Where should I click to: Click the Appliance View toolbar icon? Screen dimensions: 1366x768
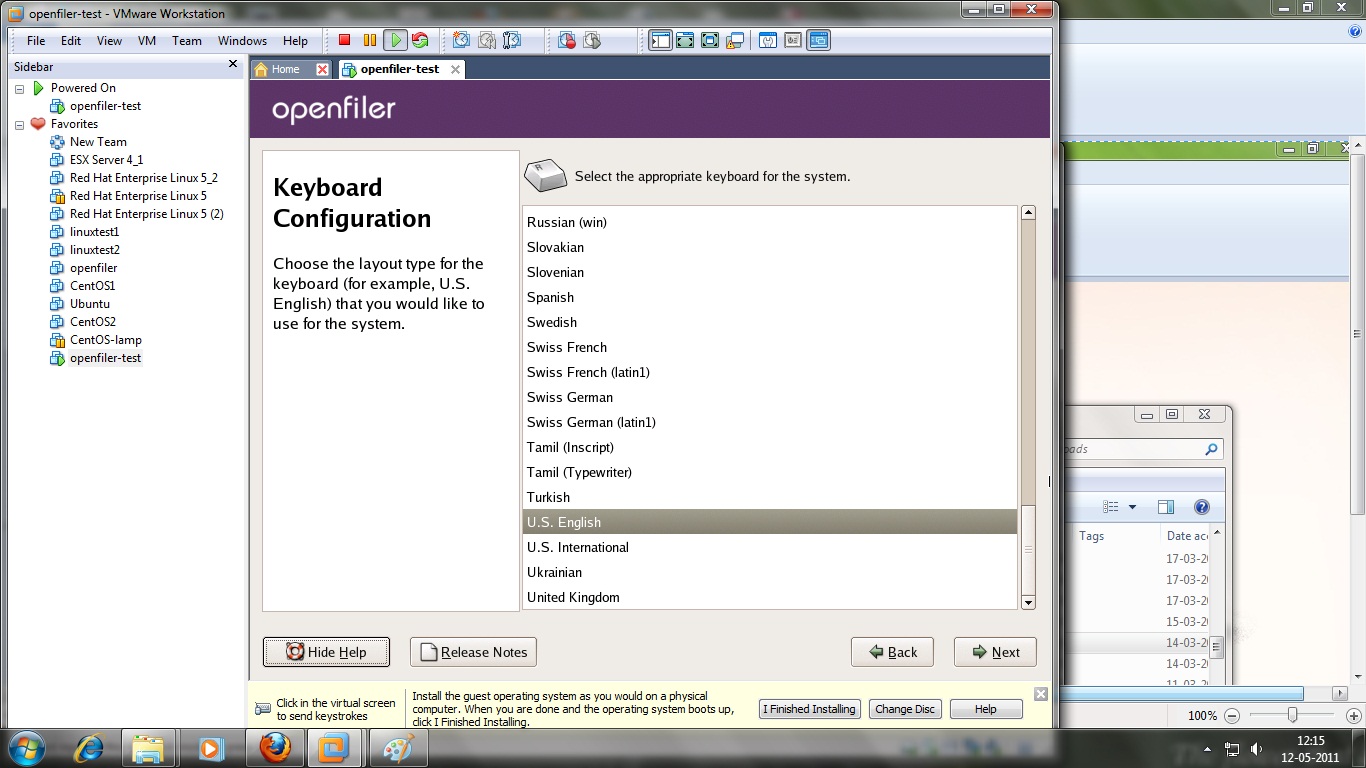click(793, 40)
